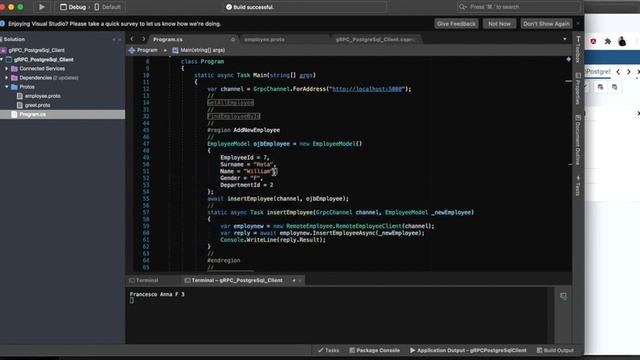Image resolution: width=640 pixels, height=360 pixels.
Task: Open the Build Output pad
Action: 555,350
